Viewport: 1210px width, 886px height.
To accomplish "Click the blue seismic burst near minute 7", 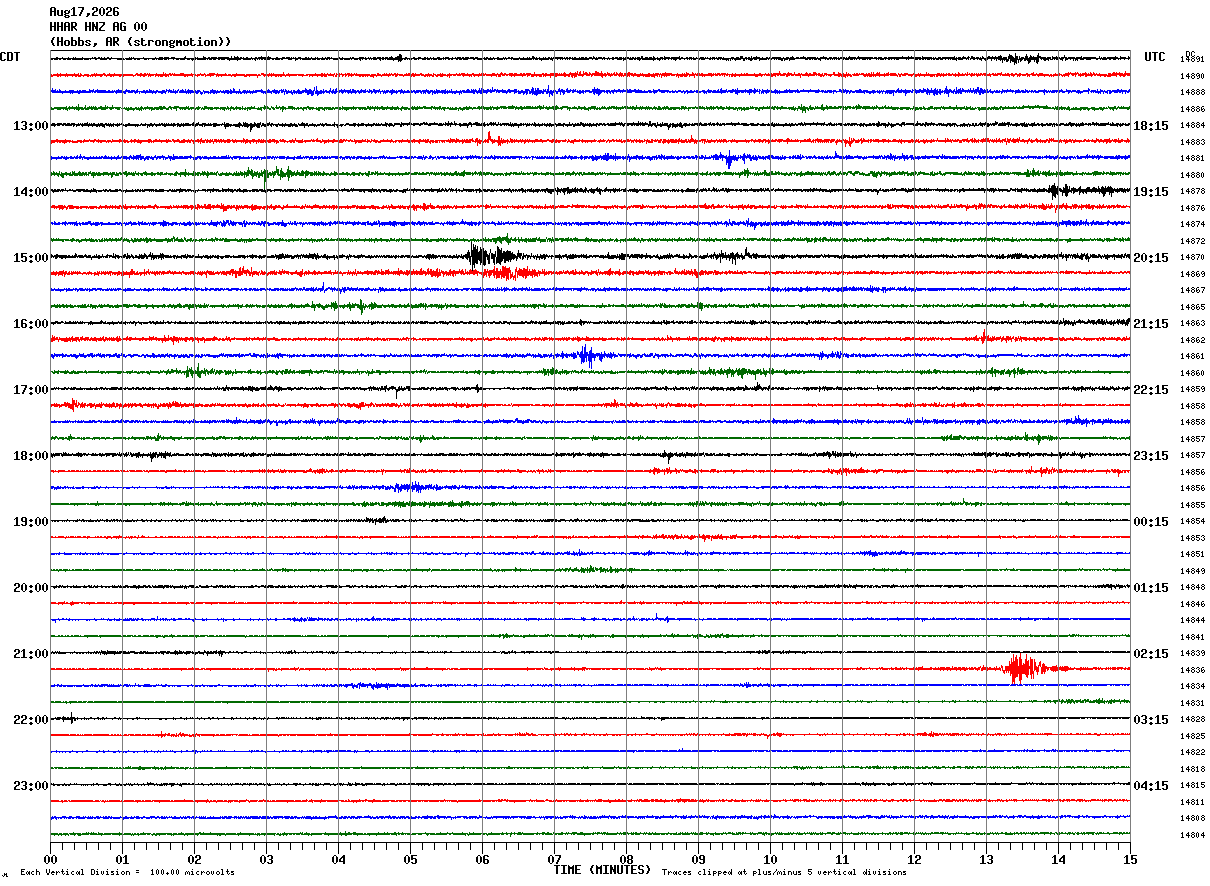I will [587, 355].
